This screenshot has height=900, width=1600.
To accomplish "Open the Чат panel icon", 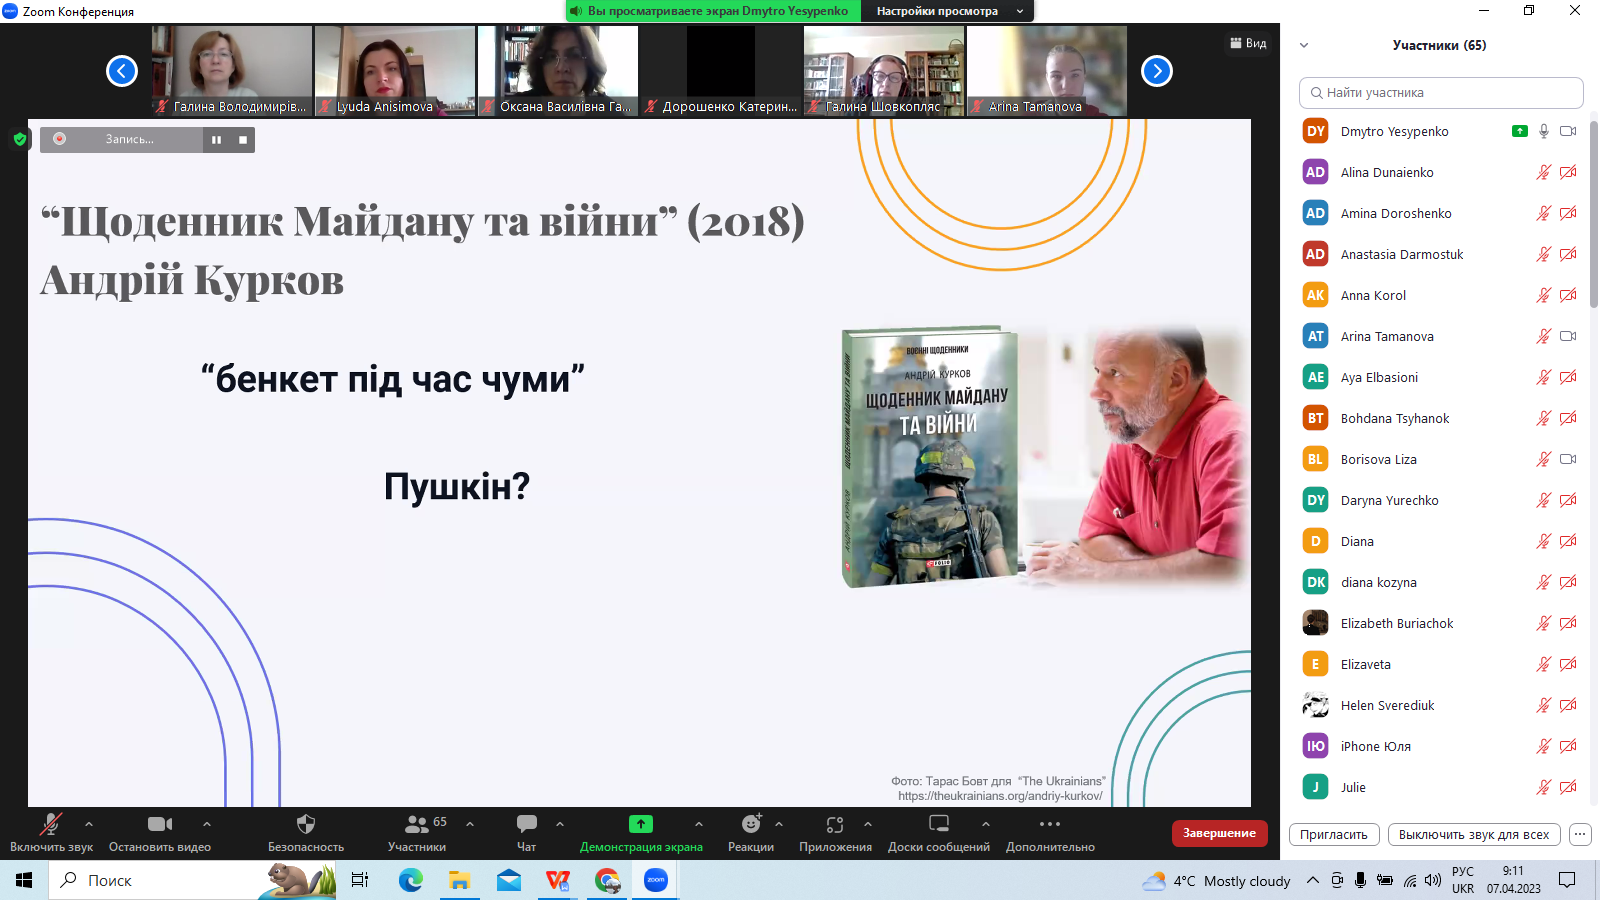I will [526, 824].
